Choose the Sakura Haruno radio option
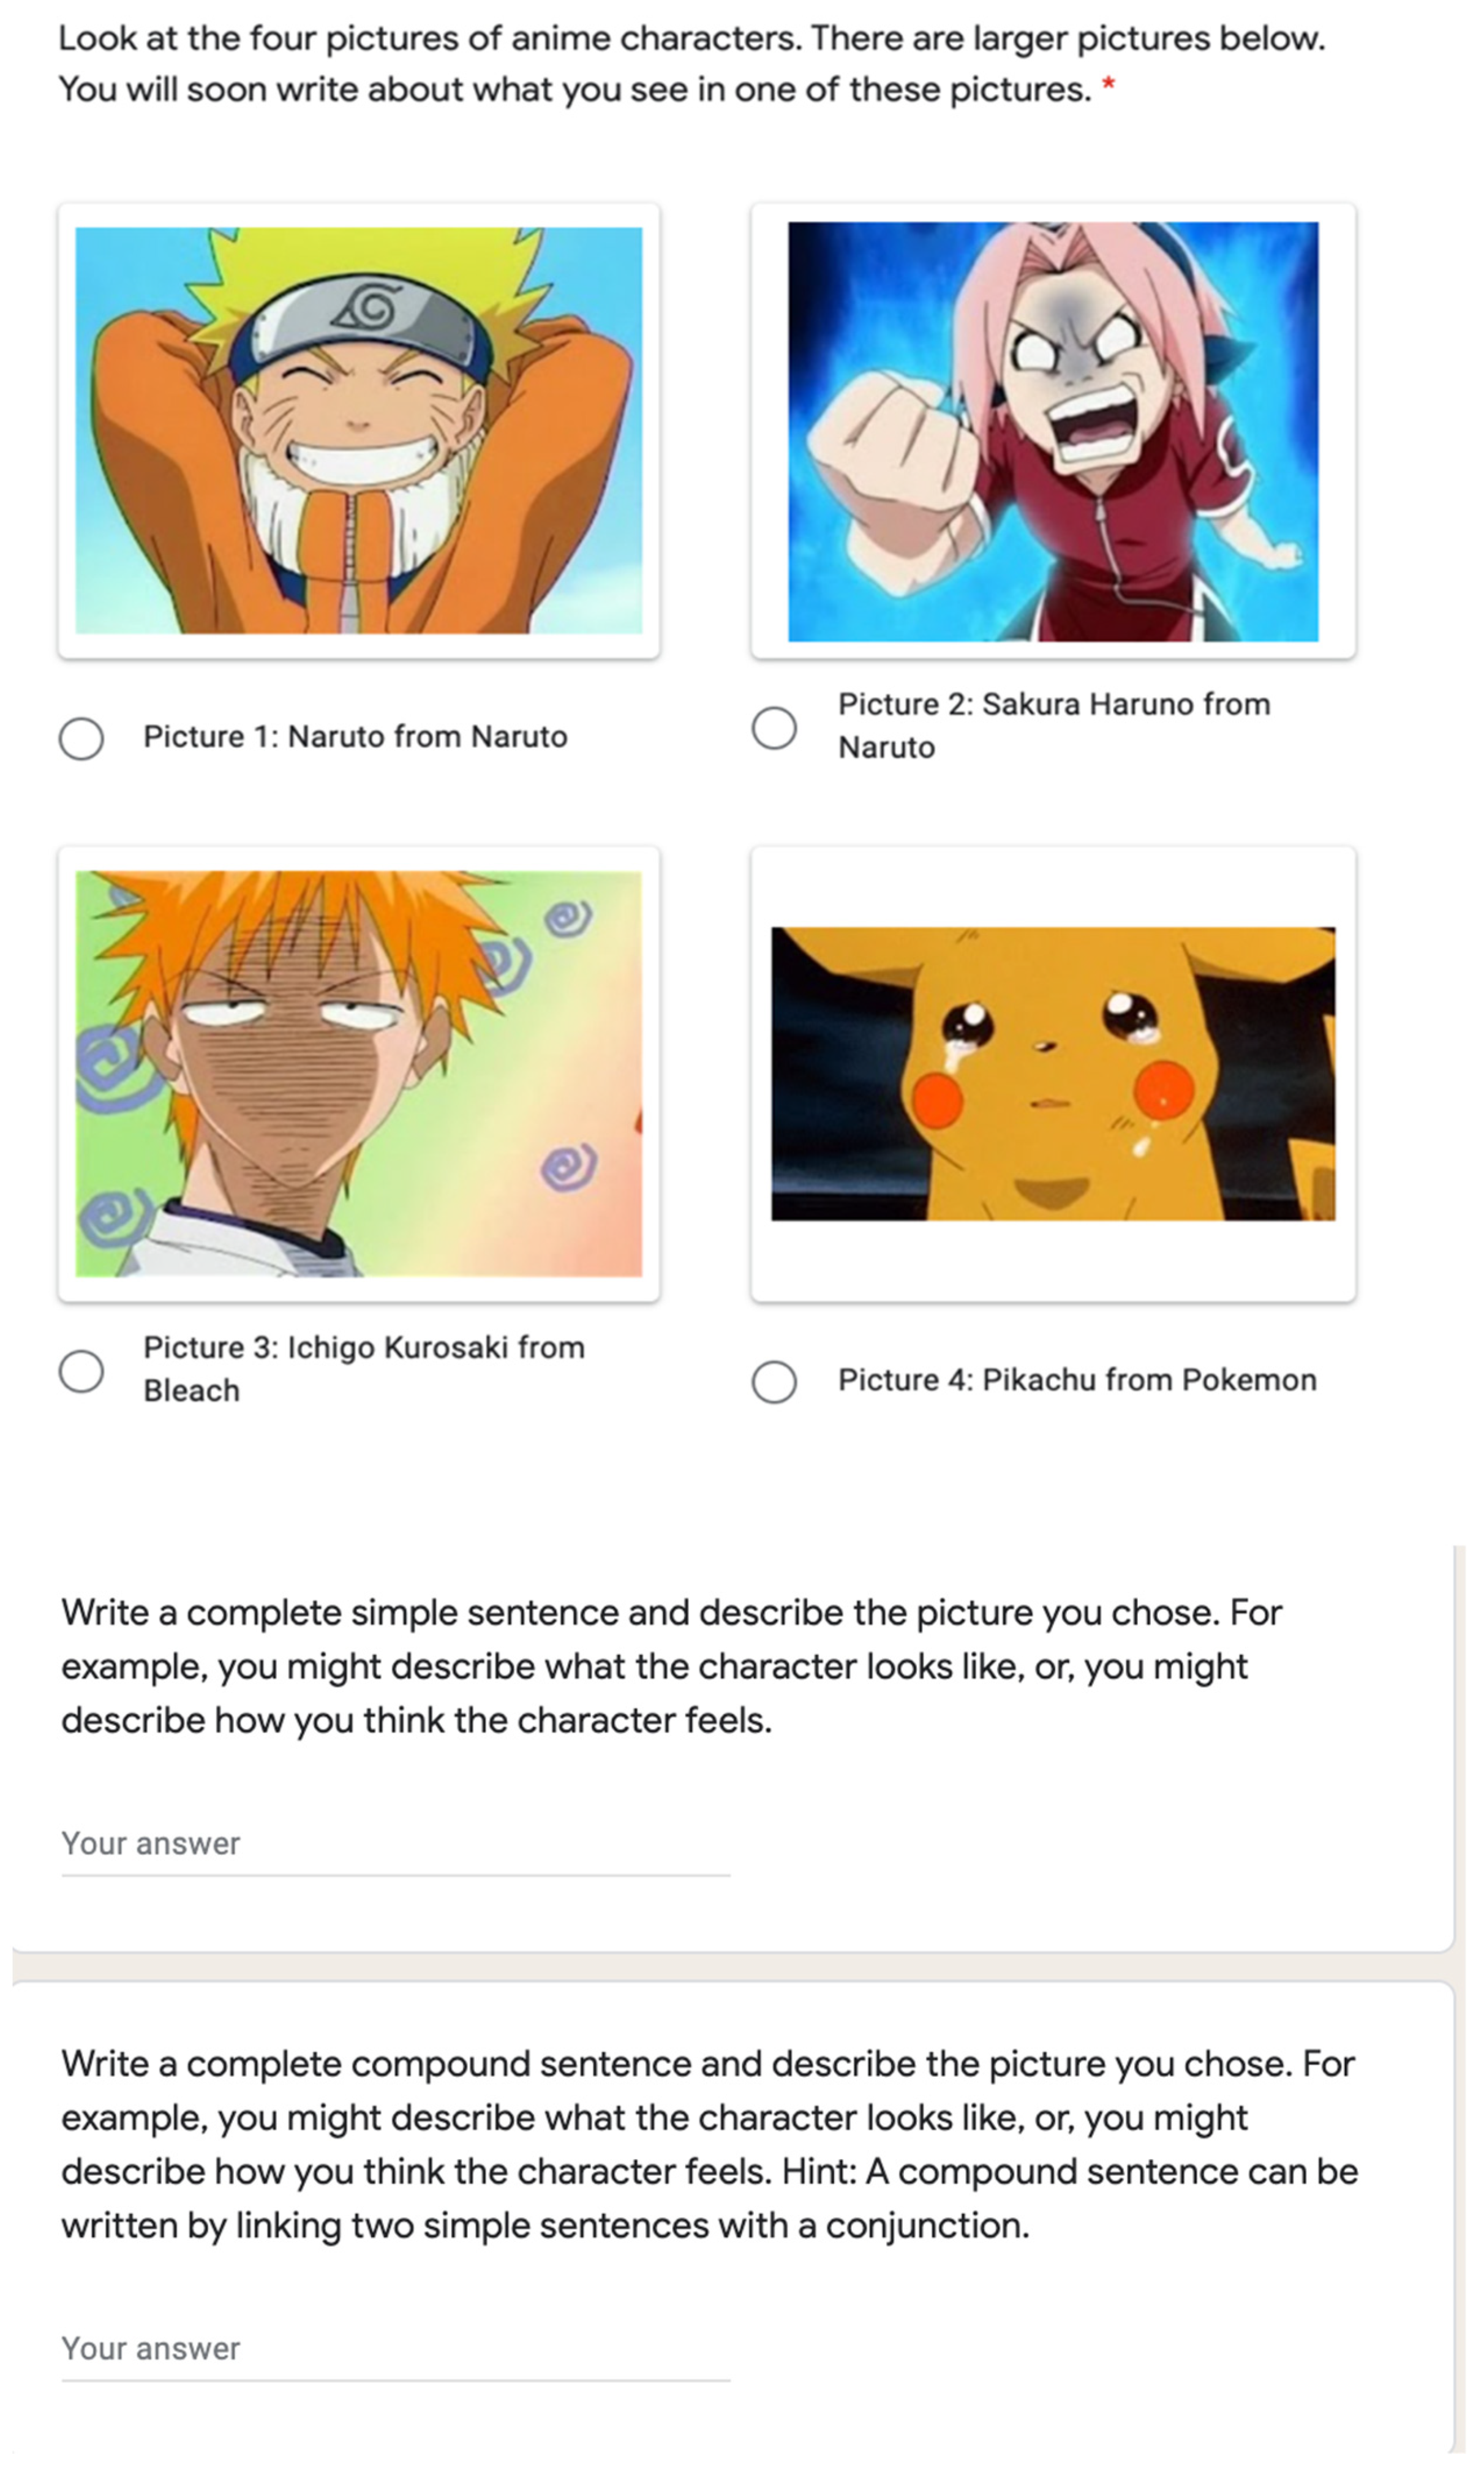Image resolution: width=1484 pixels, height=2473 pixels. point(774,727)
